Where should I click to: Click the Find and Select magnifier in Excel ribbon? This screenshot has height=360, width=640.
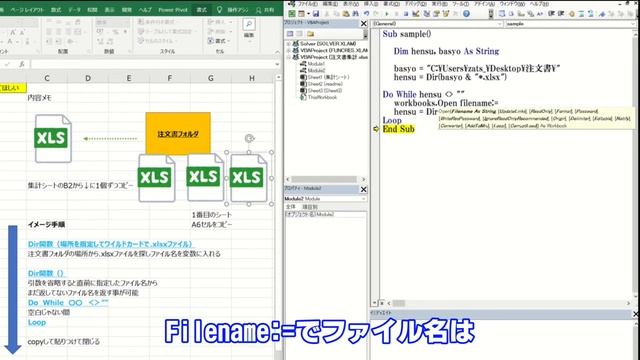click(x=249, y=24)
